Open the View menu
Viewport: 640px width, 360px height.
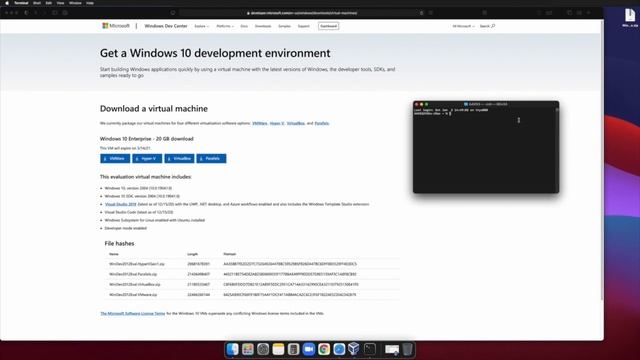[60, 3]
